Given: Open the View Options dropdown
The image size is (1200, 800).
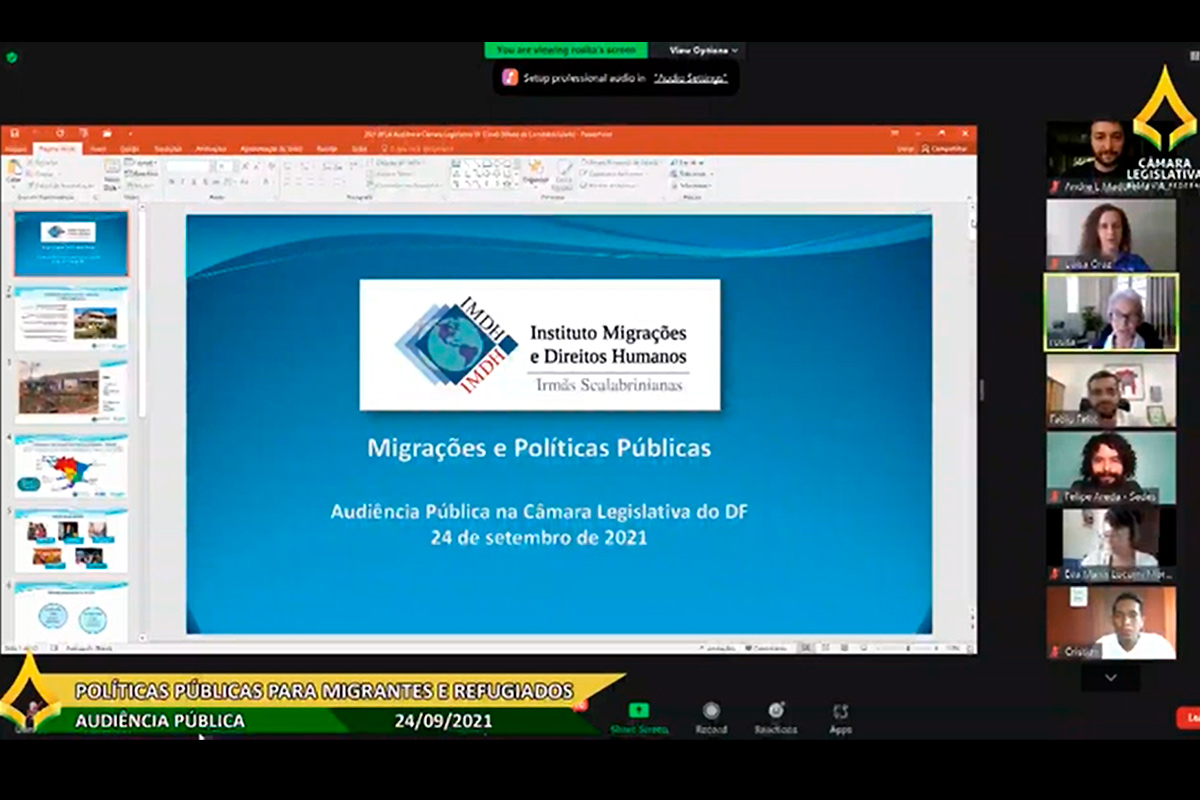Looking at the screenshot, I should [x=704, y=50].
